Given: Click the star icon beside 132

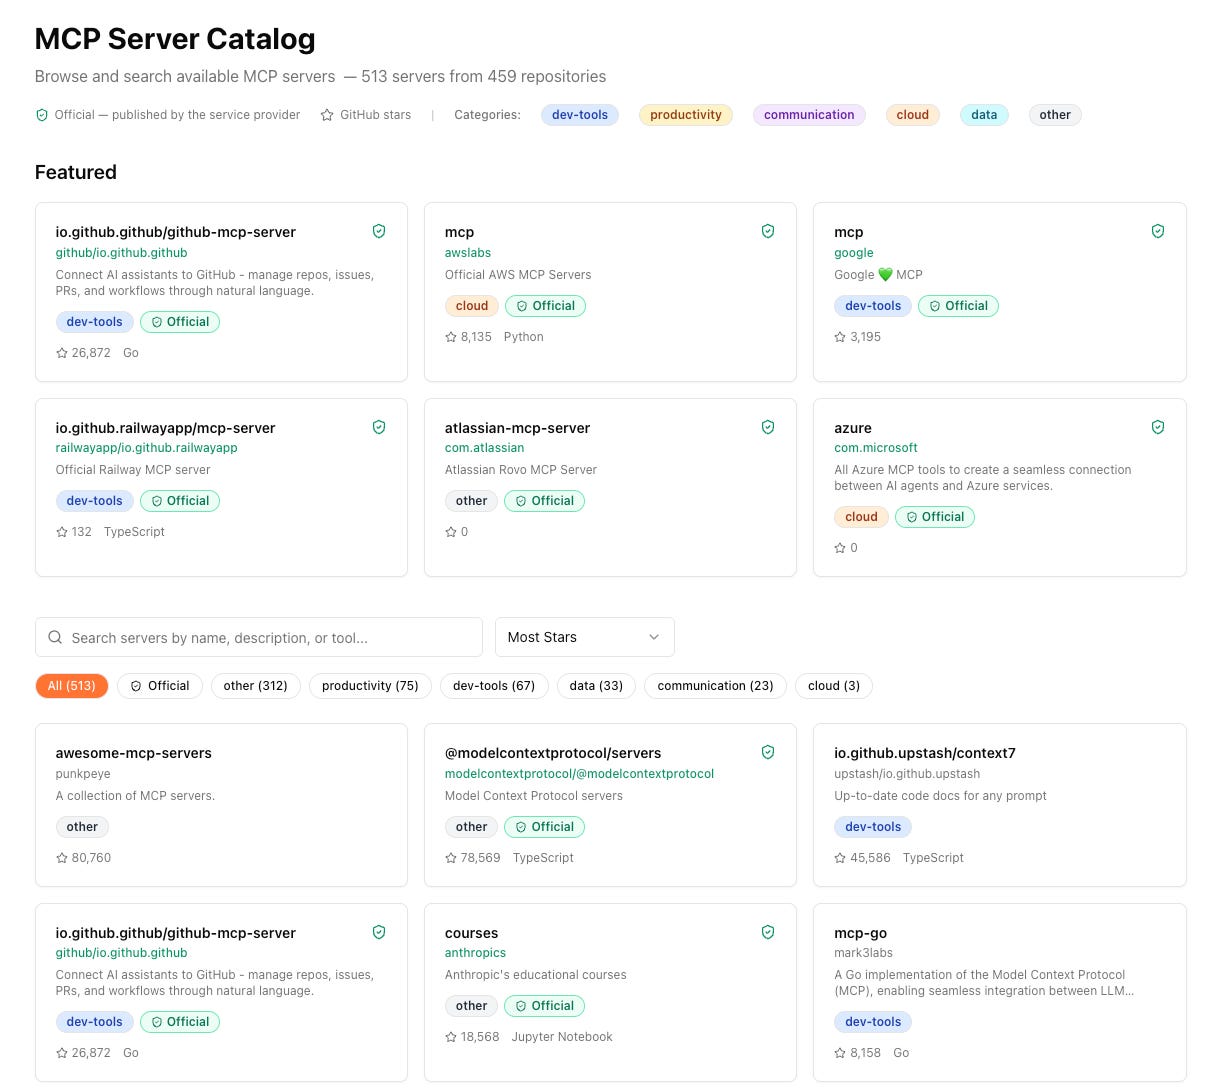Looking at the screenshot, I should click(x=62, y=532).
